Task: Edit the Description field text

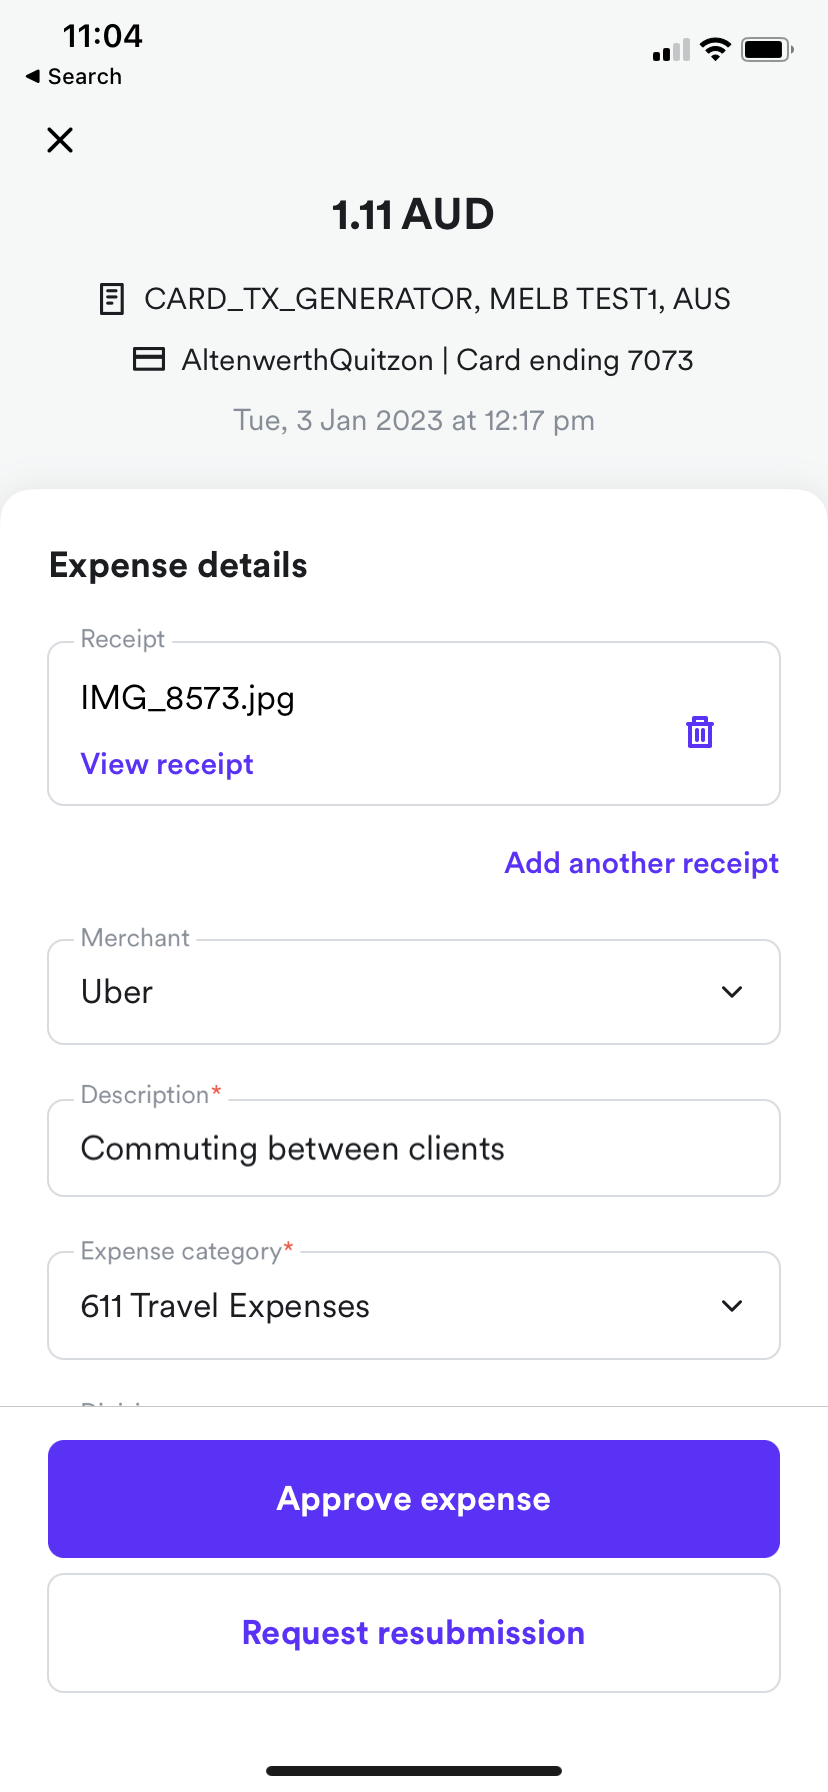Action: [x=414, y=1148]
